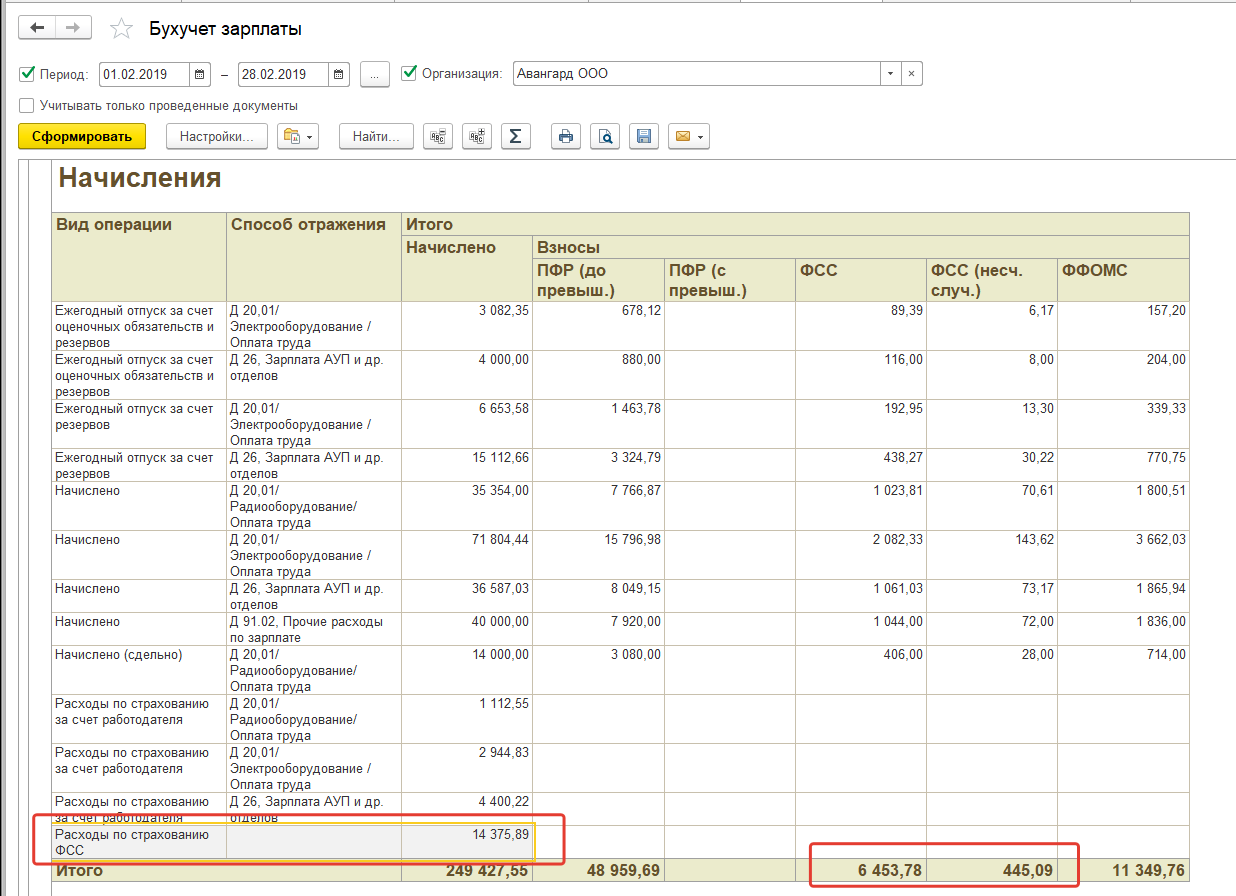
Task: Enable Учитывать только проведенные документы
Action: pyautogui.click(x=27, y=105)
